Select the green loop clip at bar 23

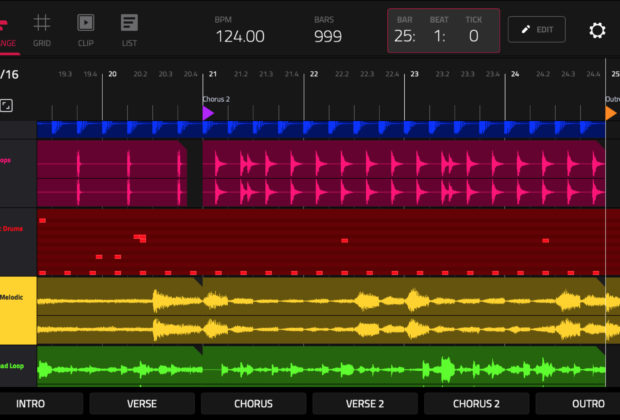(404, 366)
